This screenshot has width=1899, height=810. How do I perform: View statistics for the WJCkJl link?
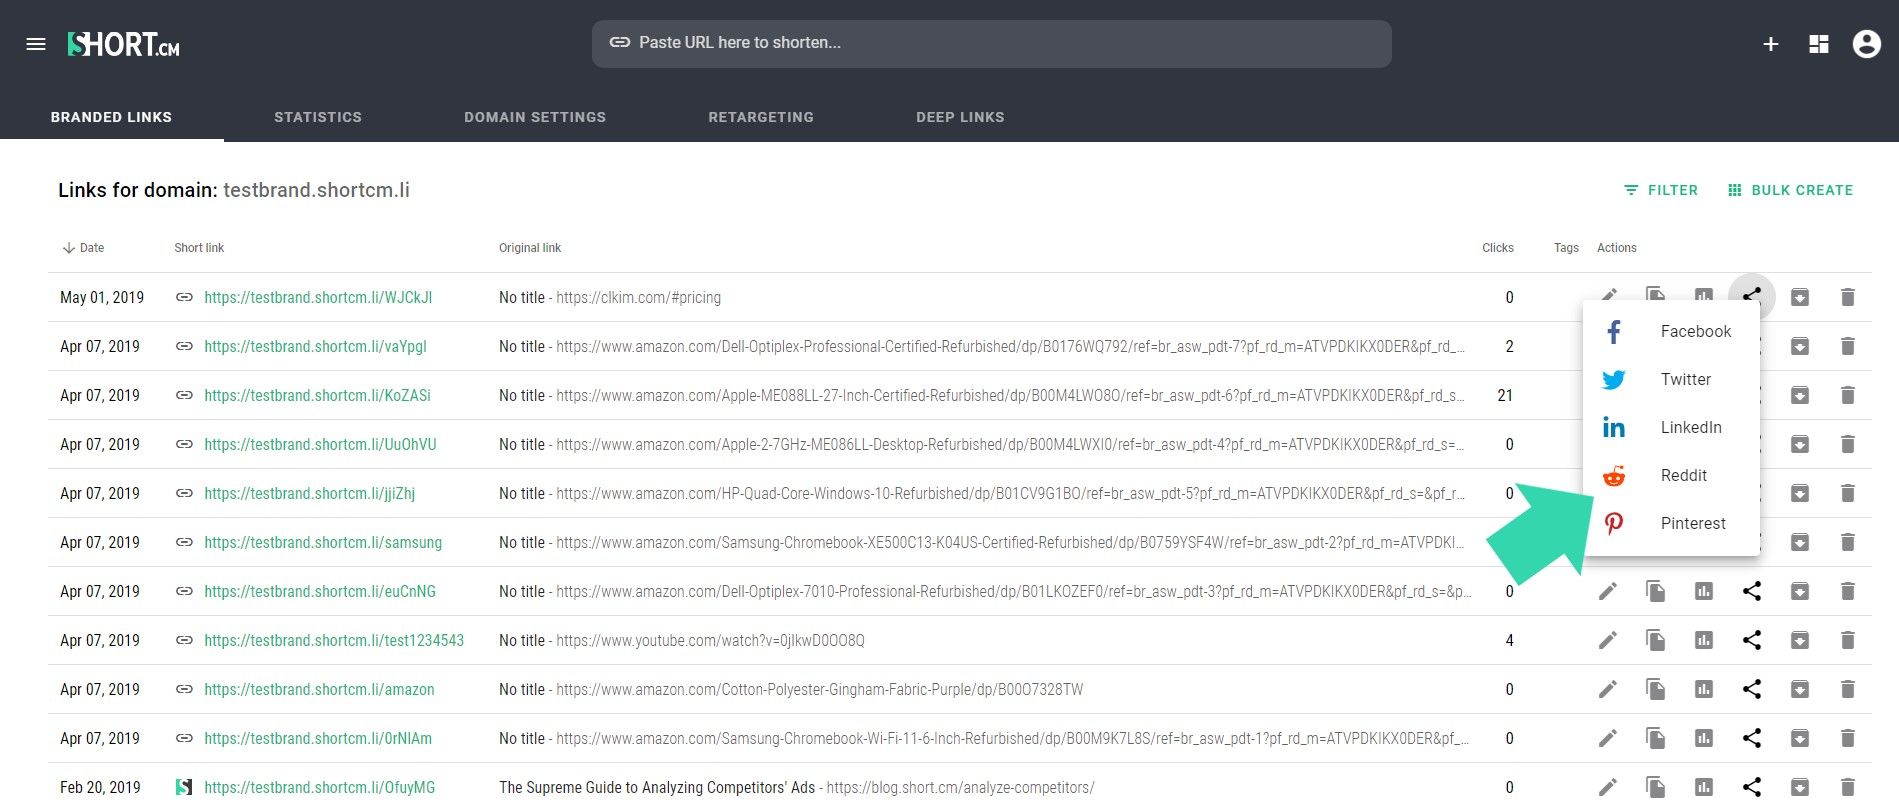[1704, 293]
